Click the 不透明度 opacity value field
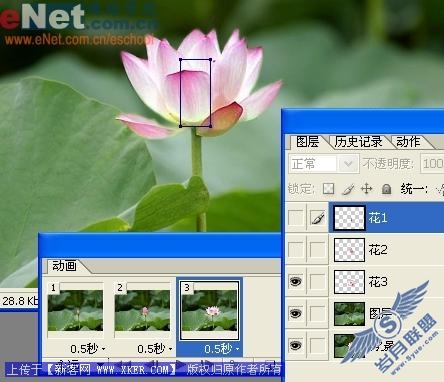This screenshot has height=382, width=444. click(432, 164)
